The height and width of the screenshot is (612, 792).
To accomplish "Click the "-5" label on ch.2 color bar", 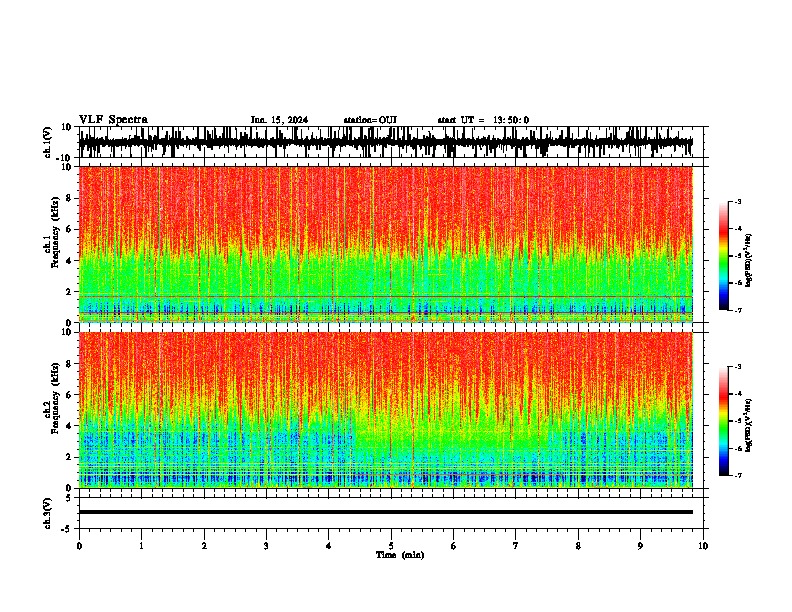I will point(738,421).
